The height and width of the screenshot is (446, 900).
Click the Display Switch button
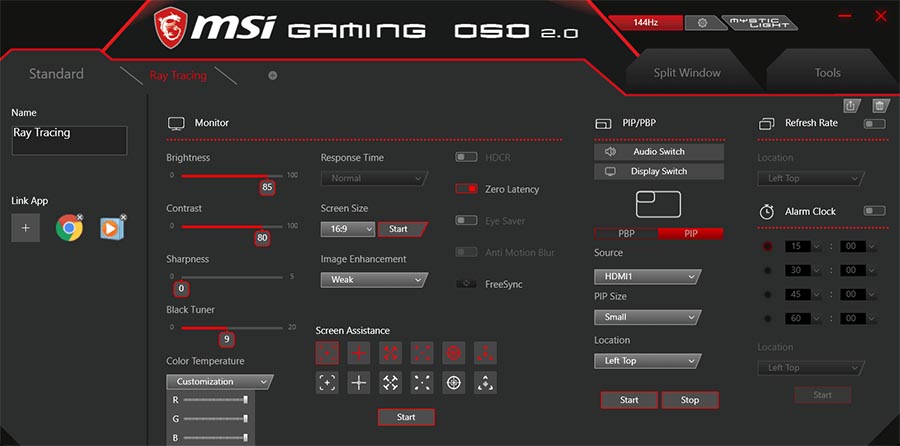(x=659, y=171)
